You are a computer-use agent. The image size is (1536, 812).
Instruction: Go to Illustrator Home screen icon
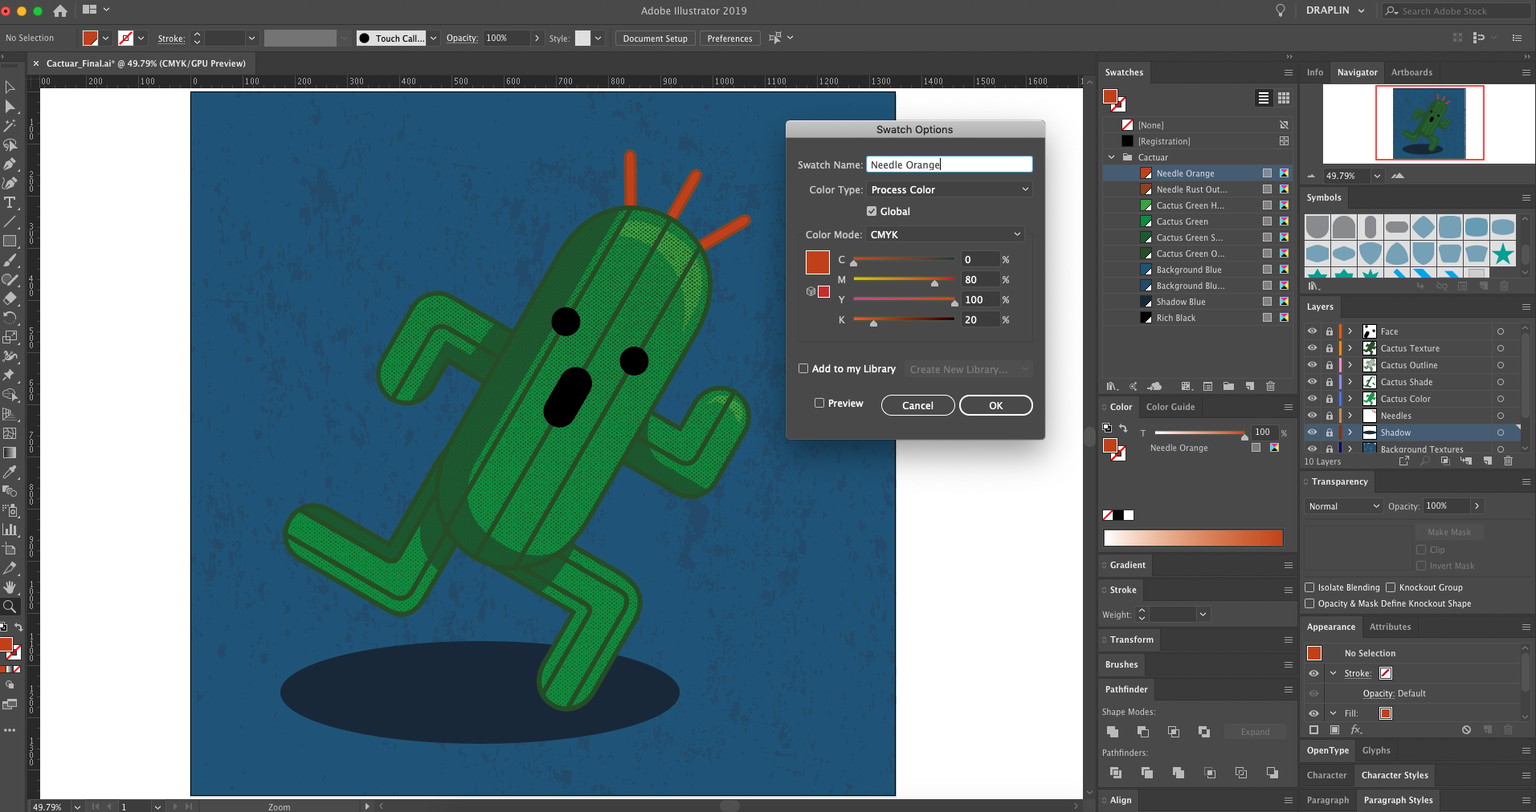point(60,11)
